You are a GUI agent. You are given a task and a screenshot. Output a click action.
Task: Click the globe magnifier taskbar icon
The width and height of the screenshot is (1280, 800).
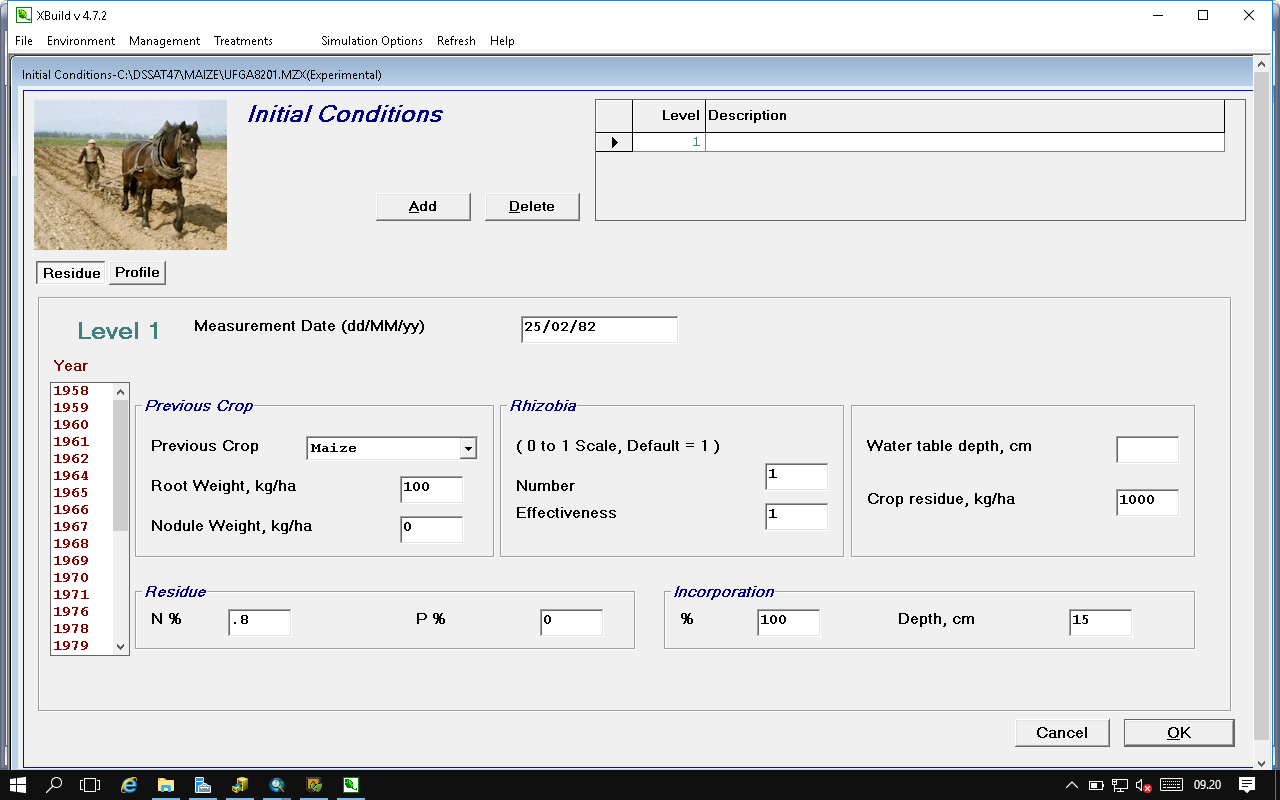pyautogui.click(x=277, y=785)
